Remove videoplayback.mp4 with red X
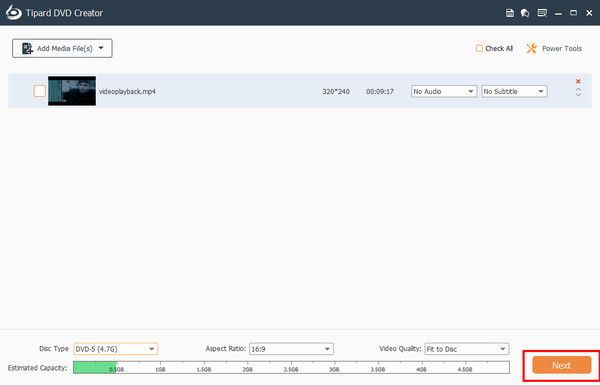 pos(578,81)
